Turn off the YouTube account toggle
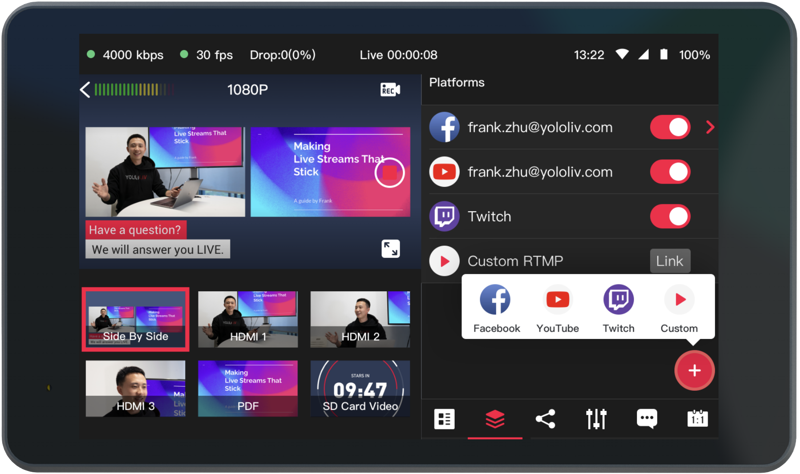The image size is (800, 474). (x=670, y=172)
